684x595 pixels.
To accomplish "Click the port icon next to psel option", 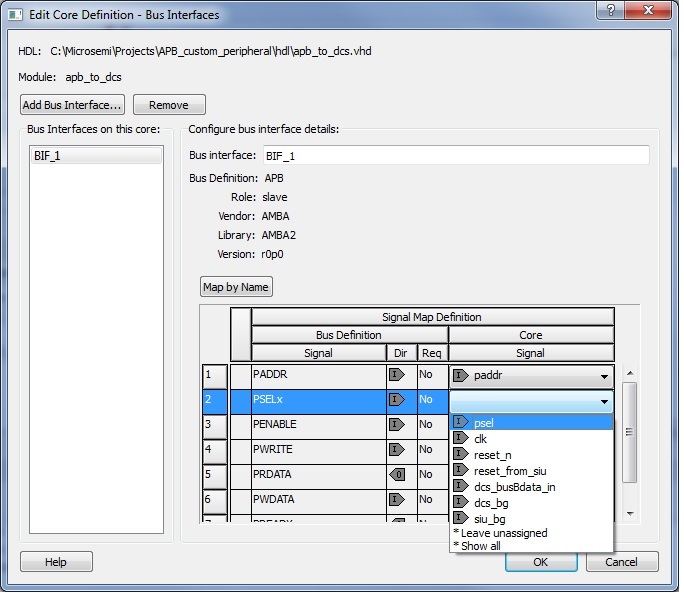I will [462, 424].
